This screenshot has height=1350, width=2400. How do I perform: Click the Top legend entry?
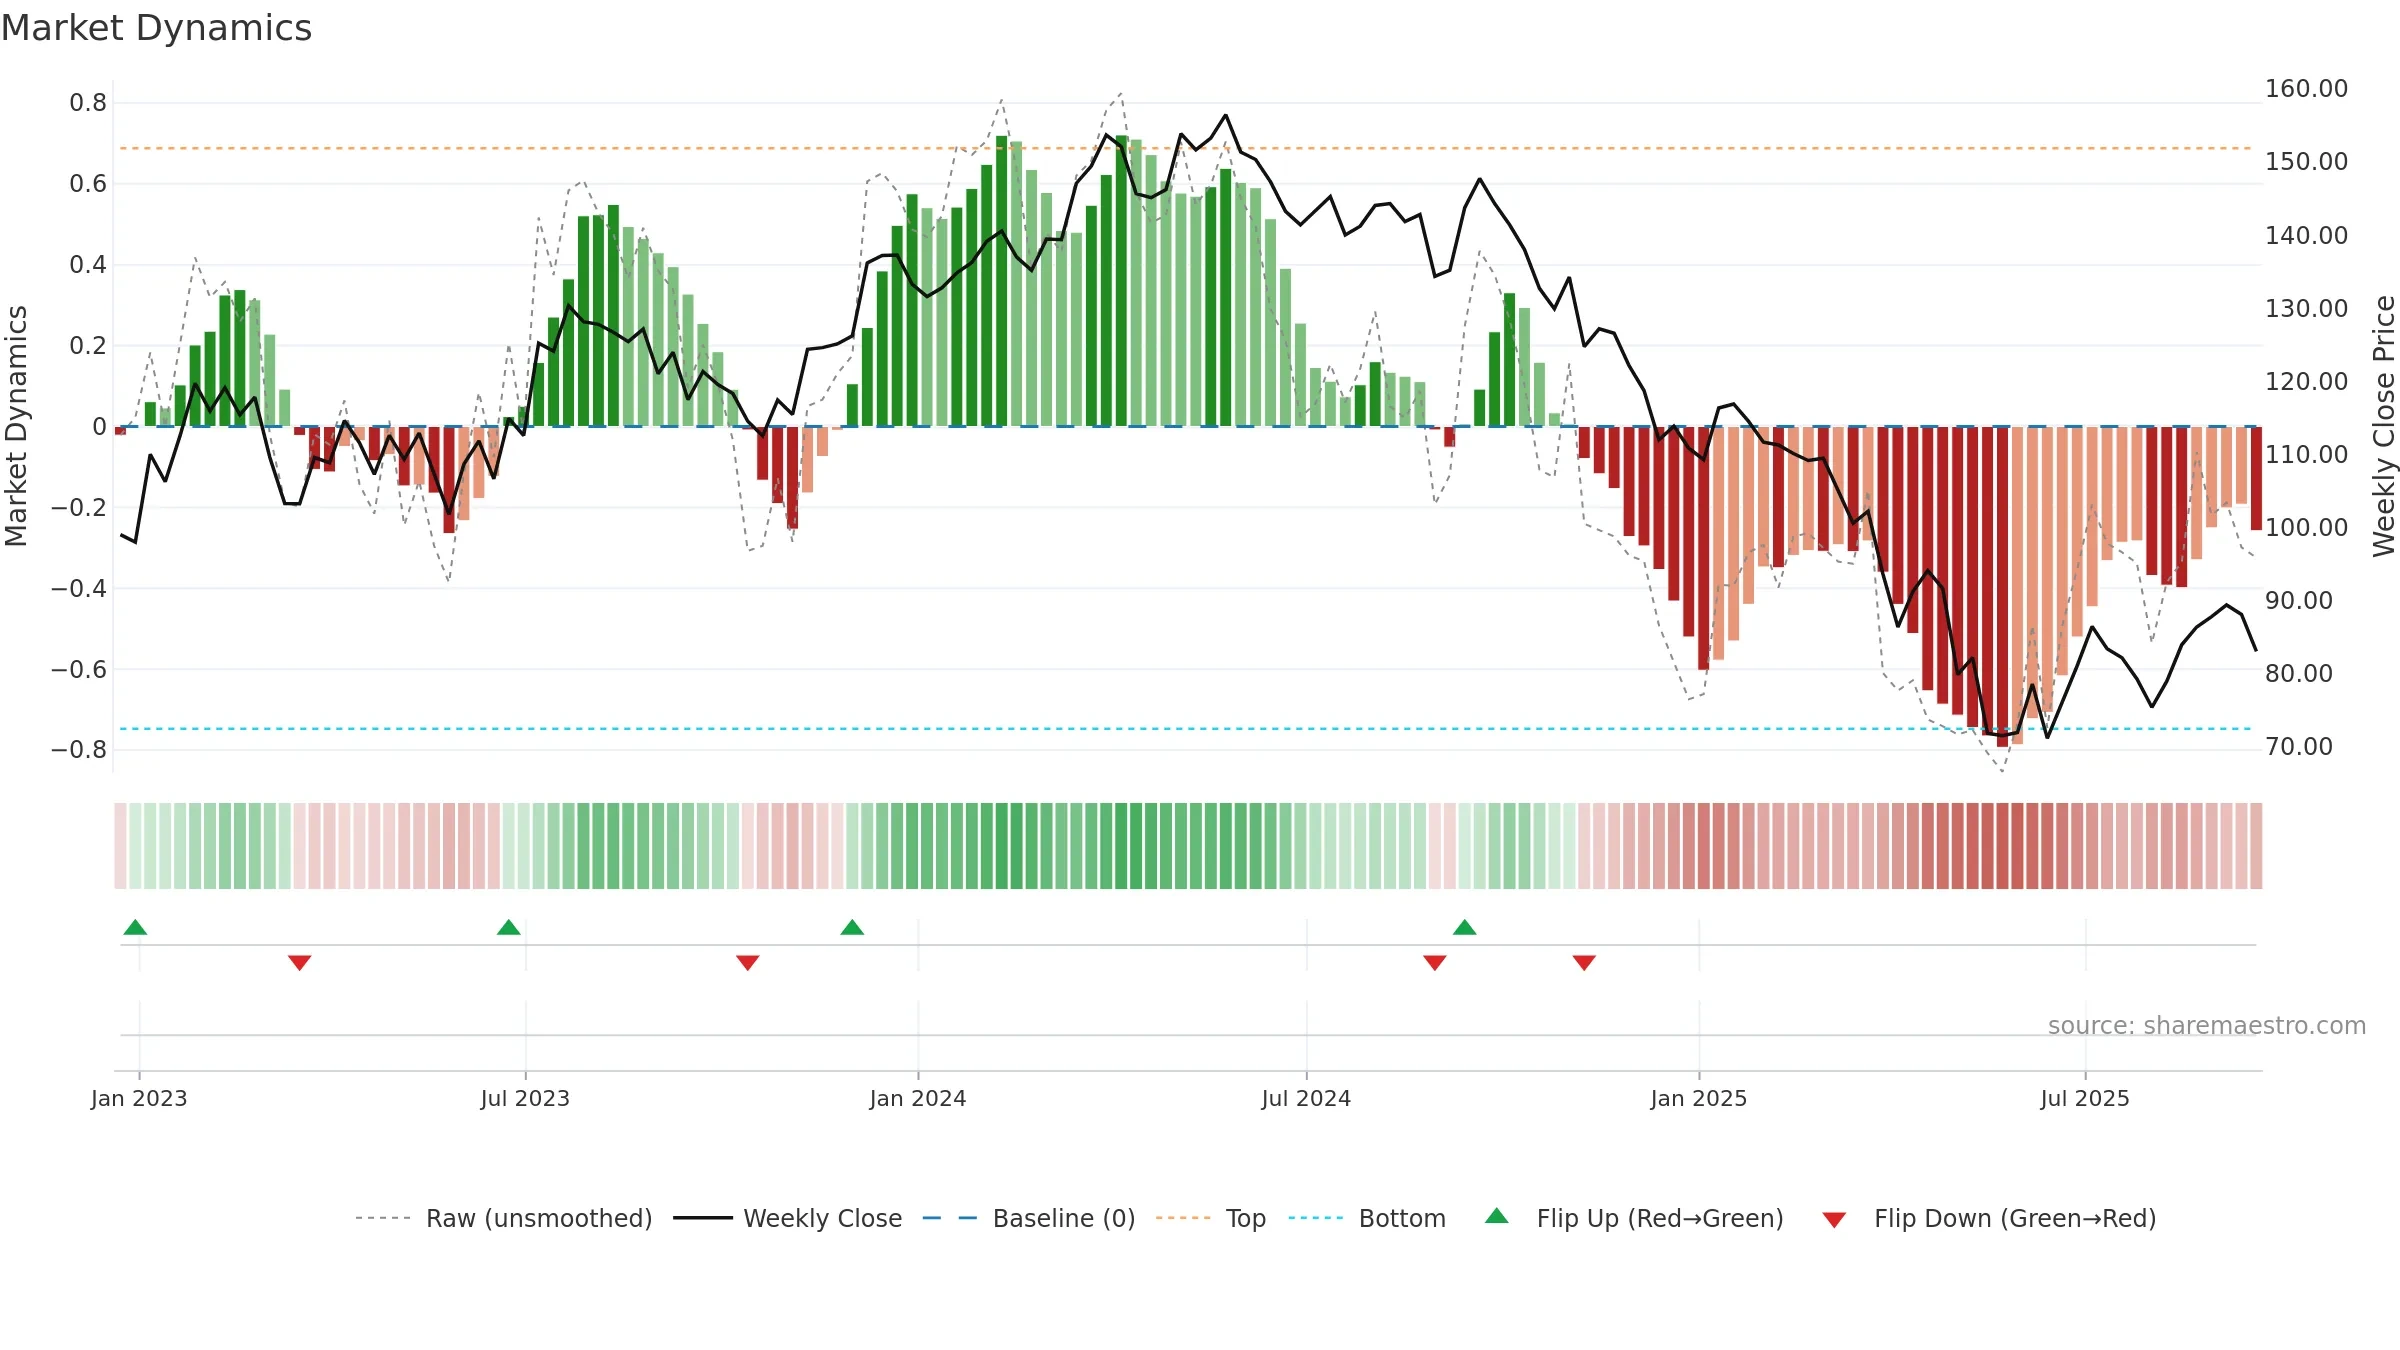tap(1211, 1218)
